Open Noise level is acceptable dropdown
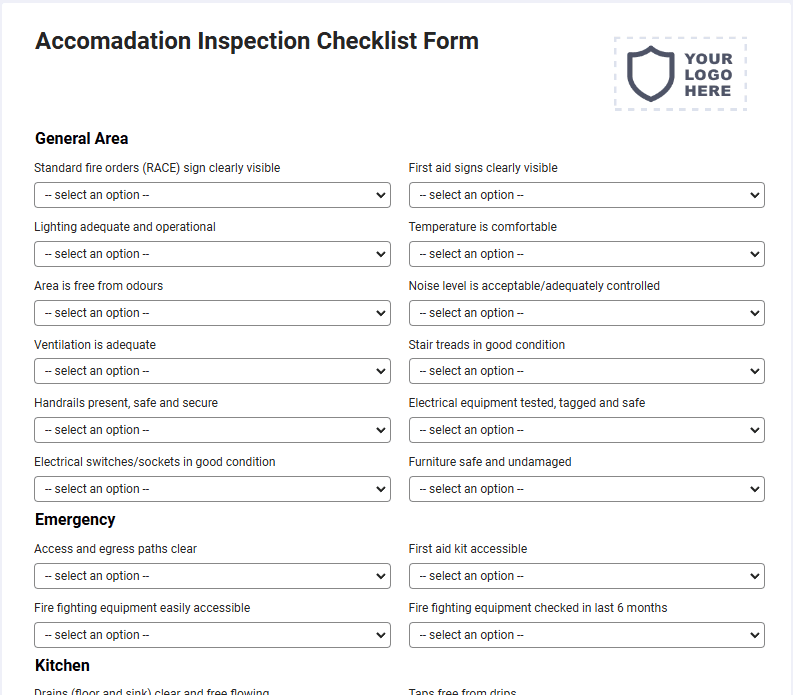 tap(587, 313)
